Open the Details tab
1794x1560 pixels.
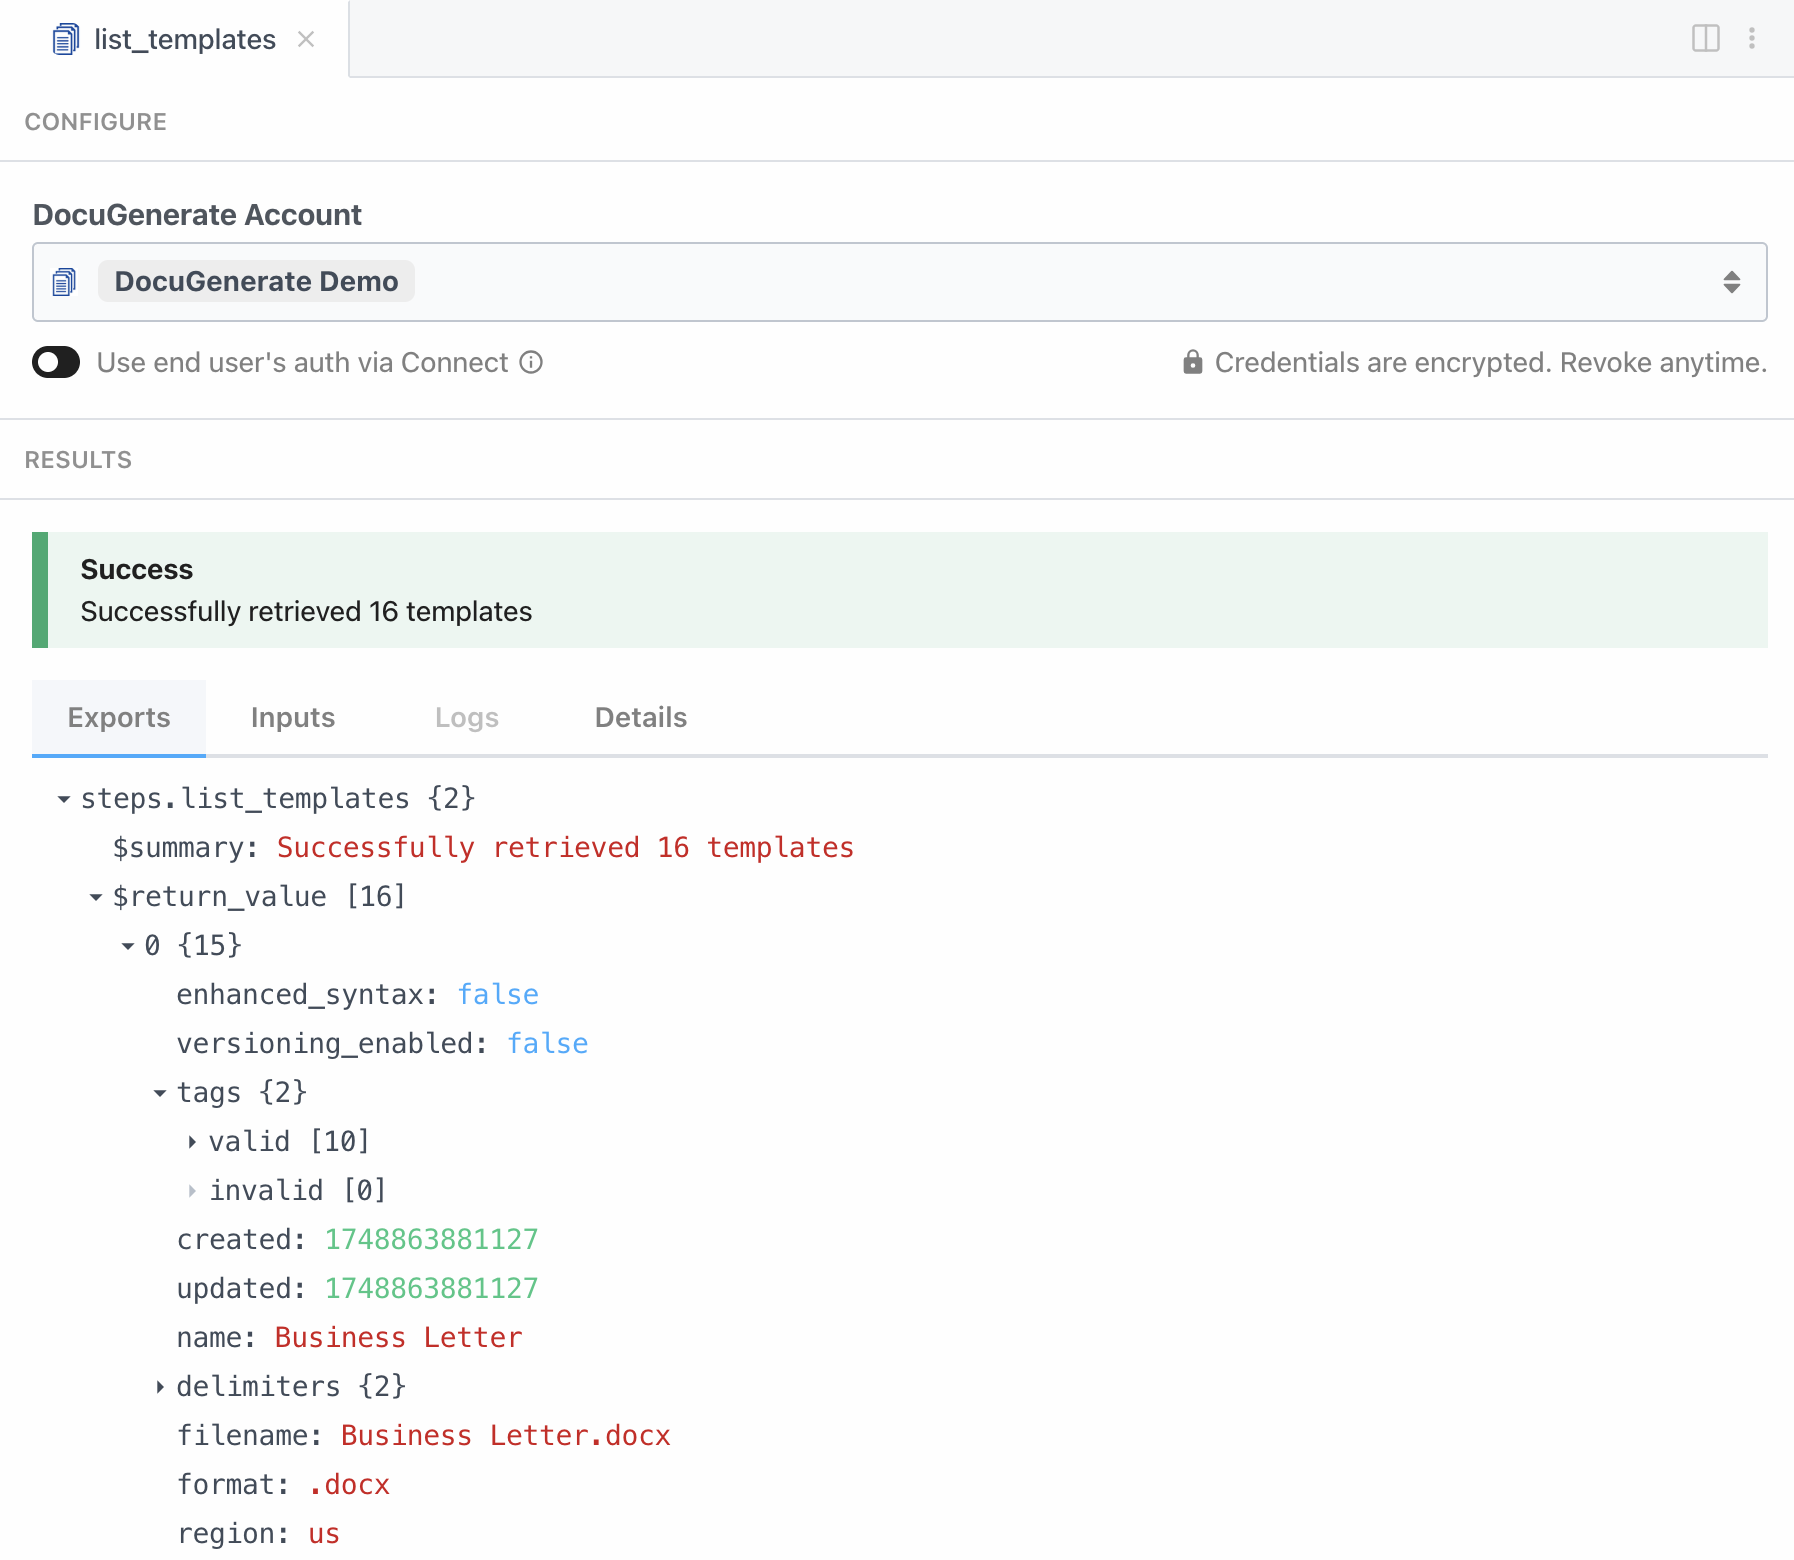coord(640,717)
